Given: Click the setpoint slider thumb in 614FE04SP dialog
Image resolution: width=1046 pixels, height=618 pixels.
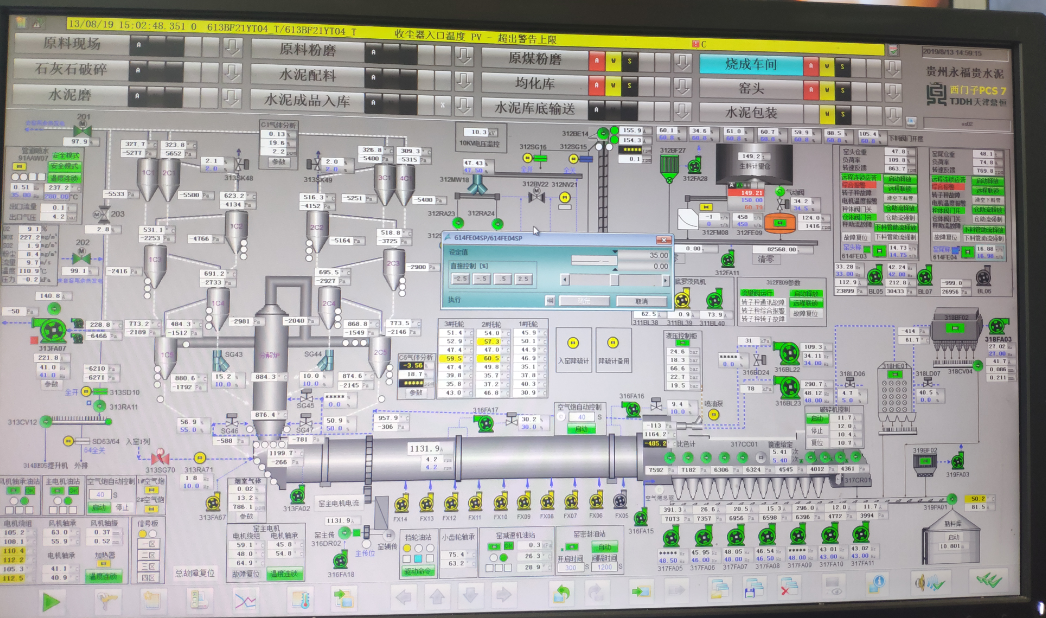Looking at the screenshot, I should coord(614,279).
